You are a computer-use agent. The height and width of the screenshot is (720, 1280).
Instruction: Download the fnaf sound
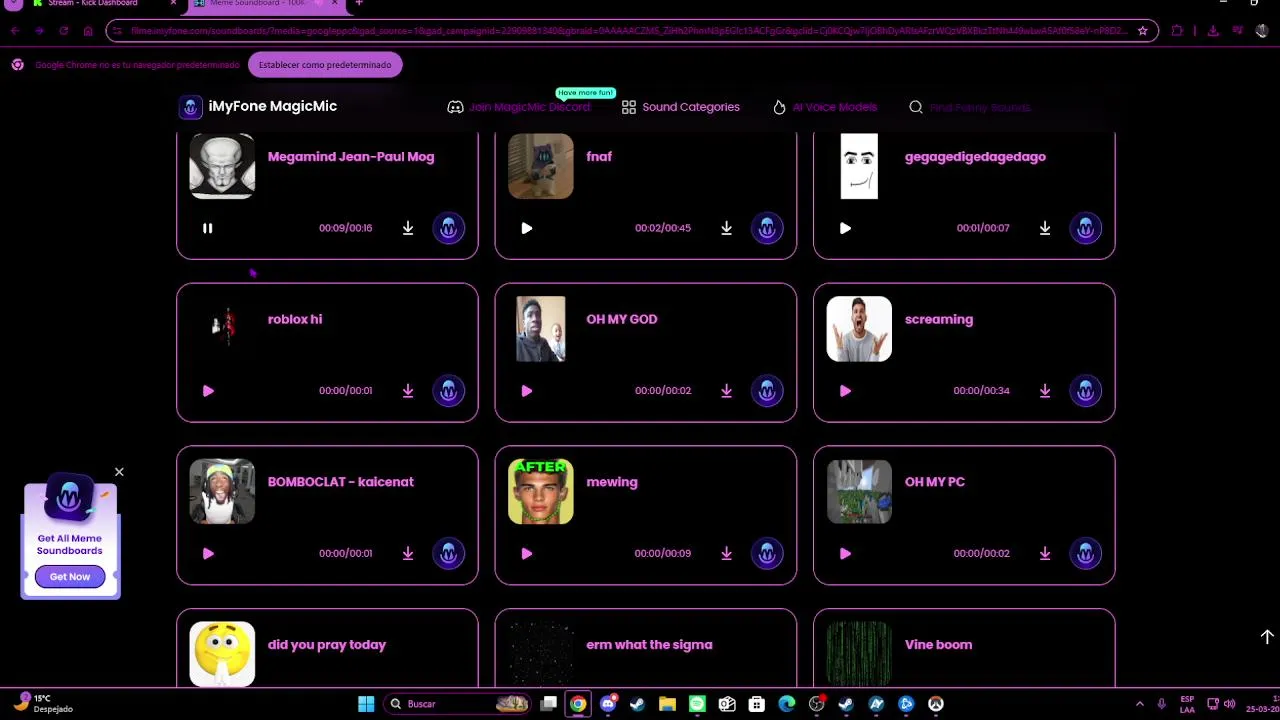[727, 228]
